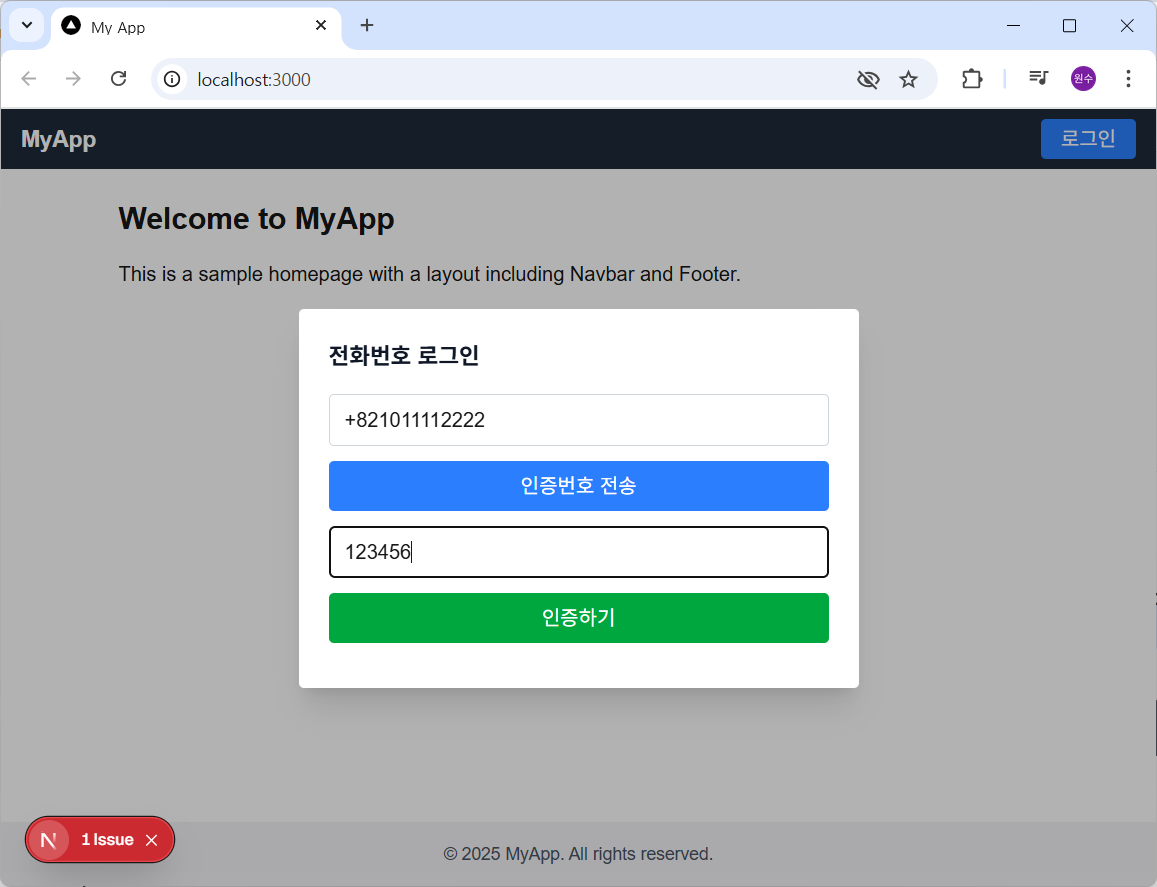Open the extensions puzzle icon

[x=972, y=79]
